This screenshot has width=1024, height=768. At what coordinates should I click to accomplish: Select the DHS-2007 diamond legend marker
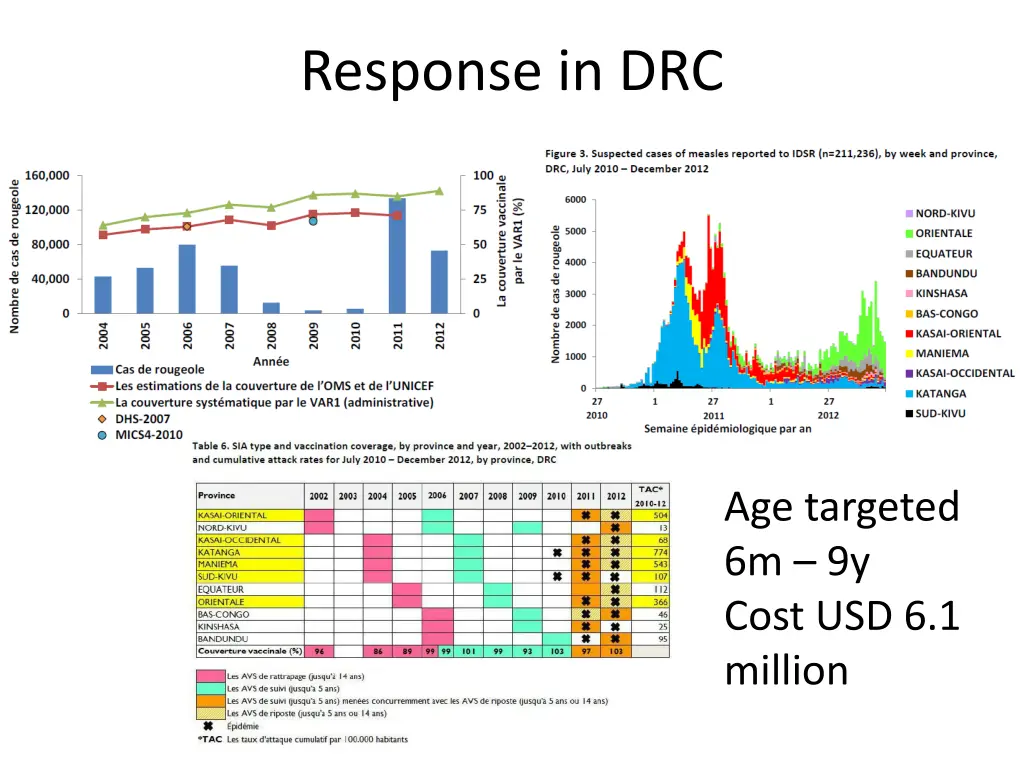coord(102,419)
